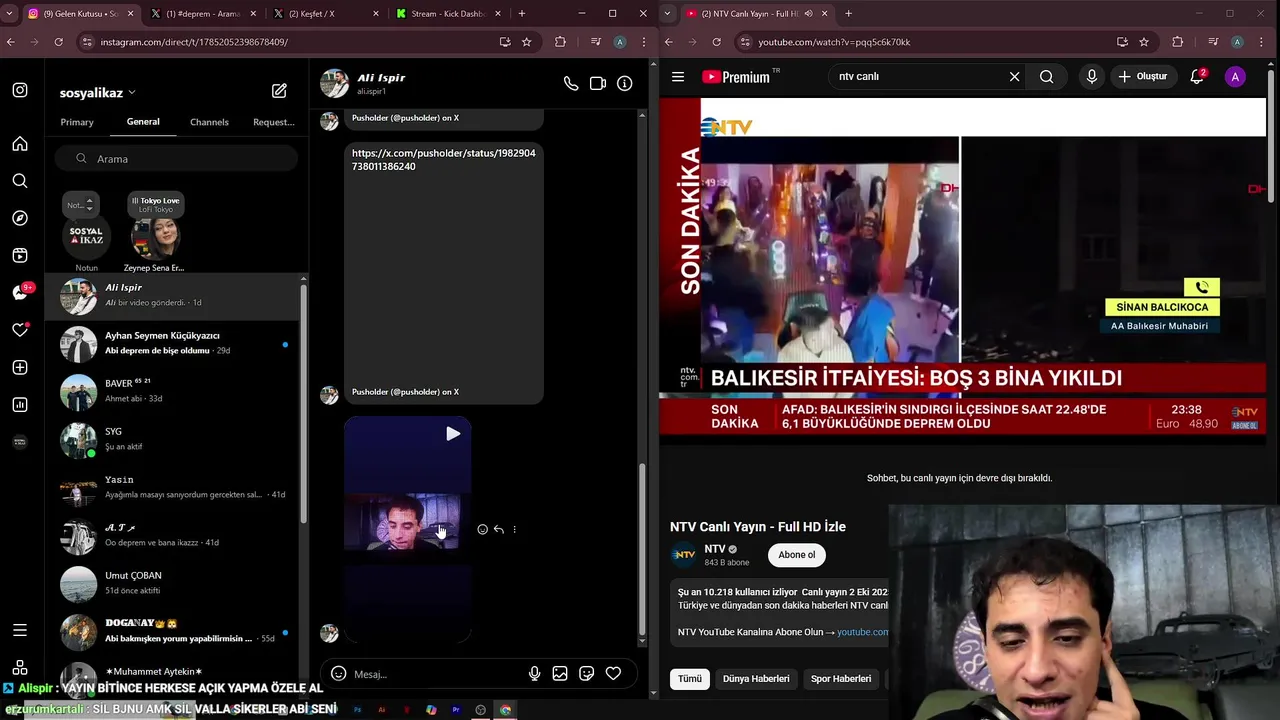Screen dimensions: 1280x720
Task: Open Instagram Explore compass icon
Action: coord(20,218)
